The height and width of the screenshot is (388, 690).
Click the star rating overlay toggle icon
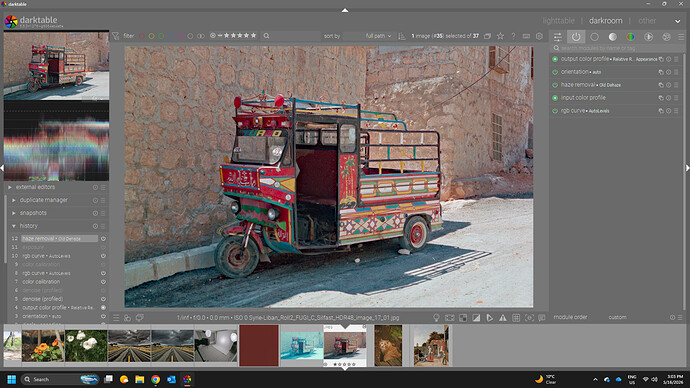tap(500, 36)
